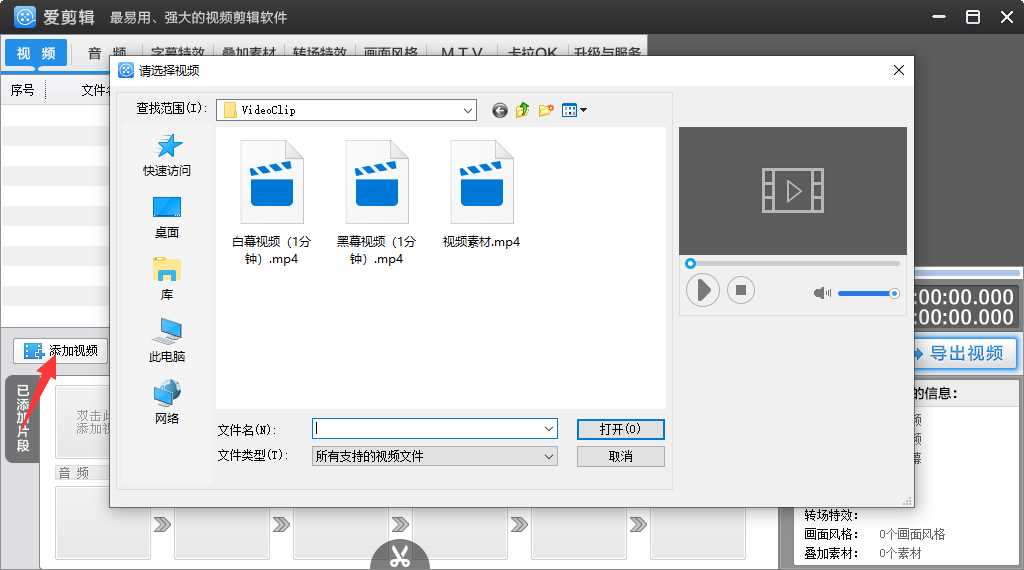
Task: Click the scissors cut icon at bottom
Action: coord(400,556)
